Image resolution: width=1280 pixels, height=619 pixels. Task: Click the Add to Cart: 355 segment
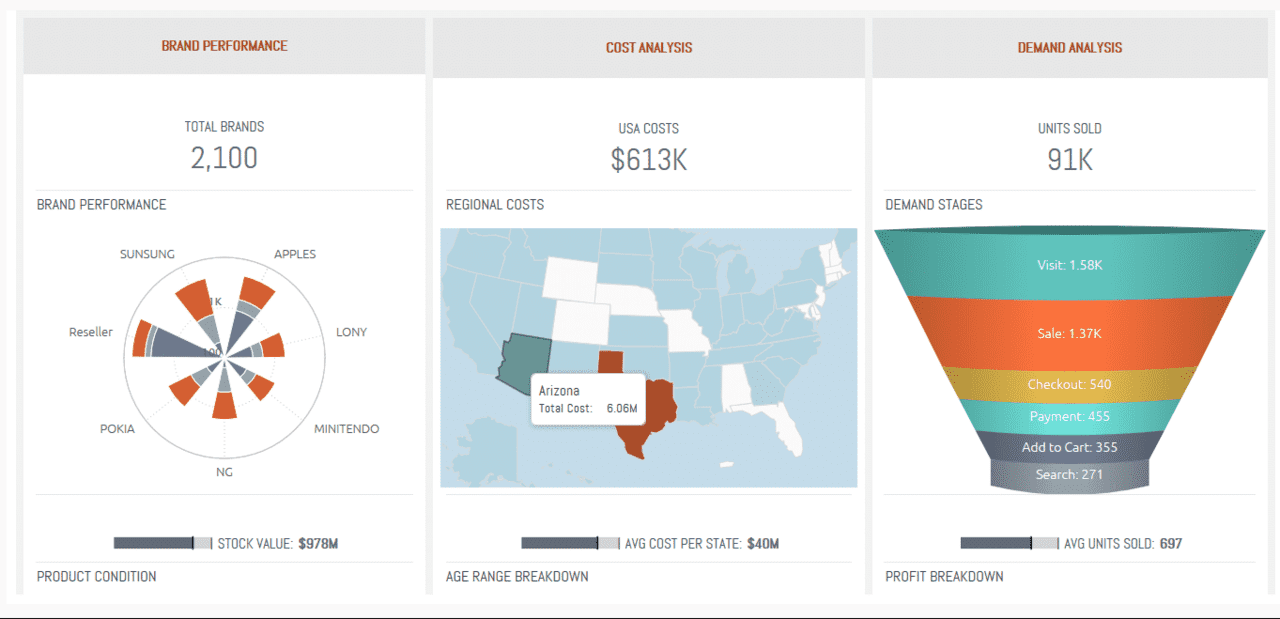(1070, 447)
